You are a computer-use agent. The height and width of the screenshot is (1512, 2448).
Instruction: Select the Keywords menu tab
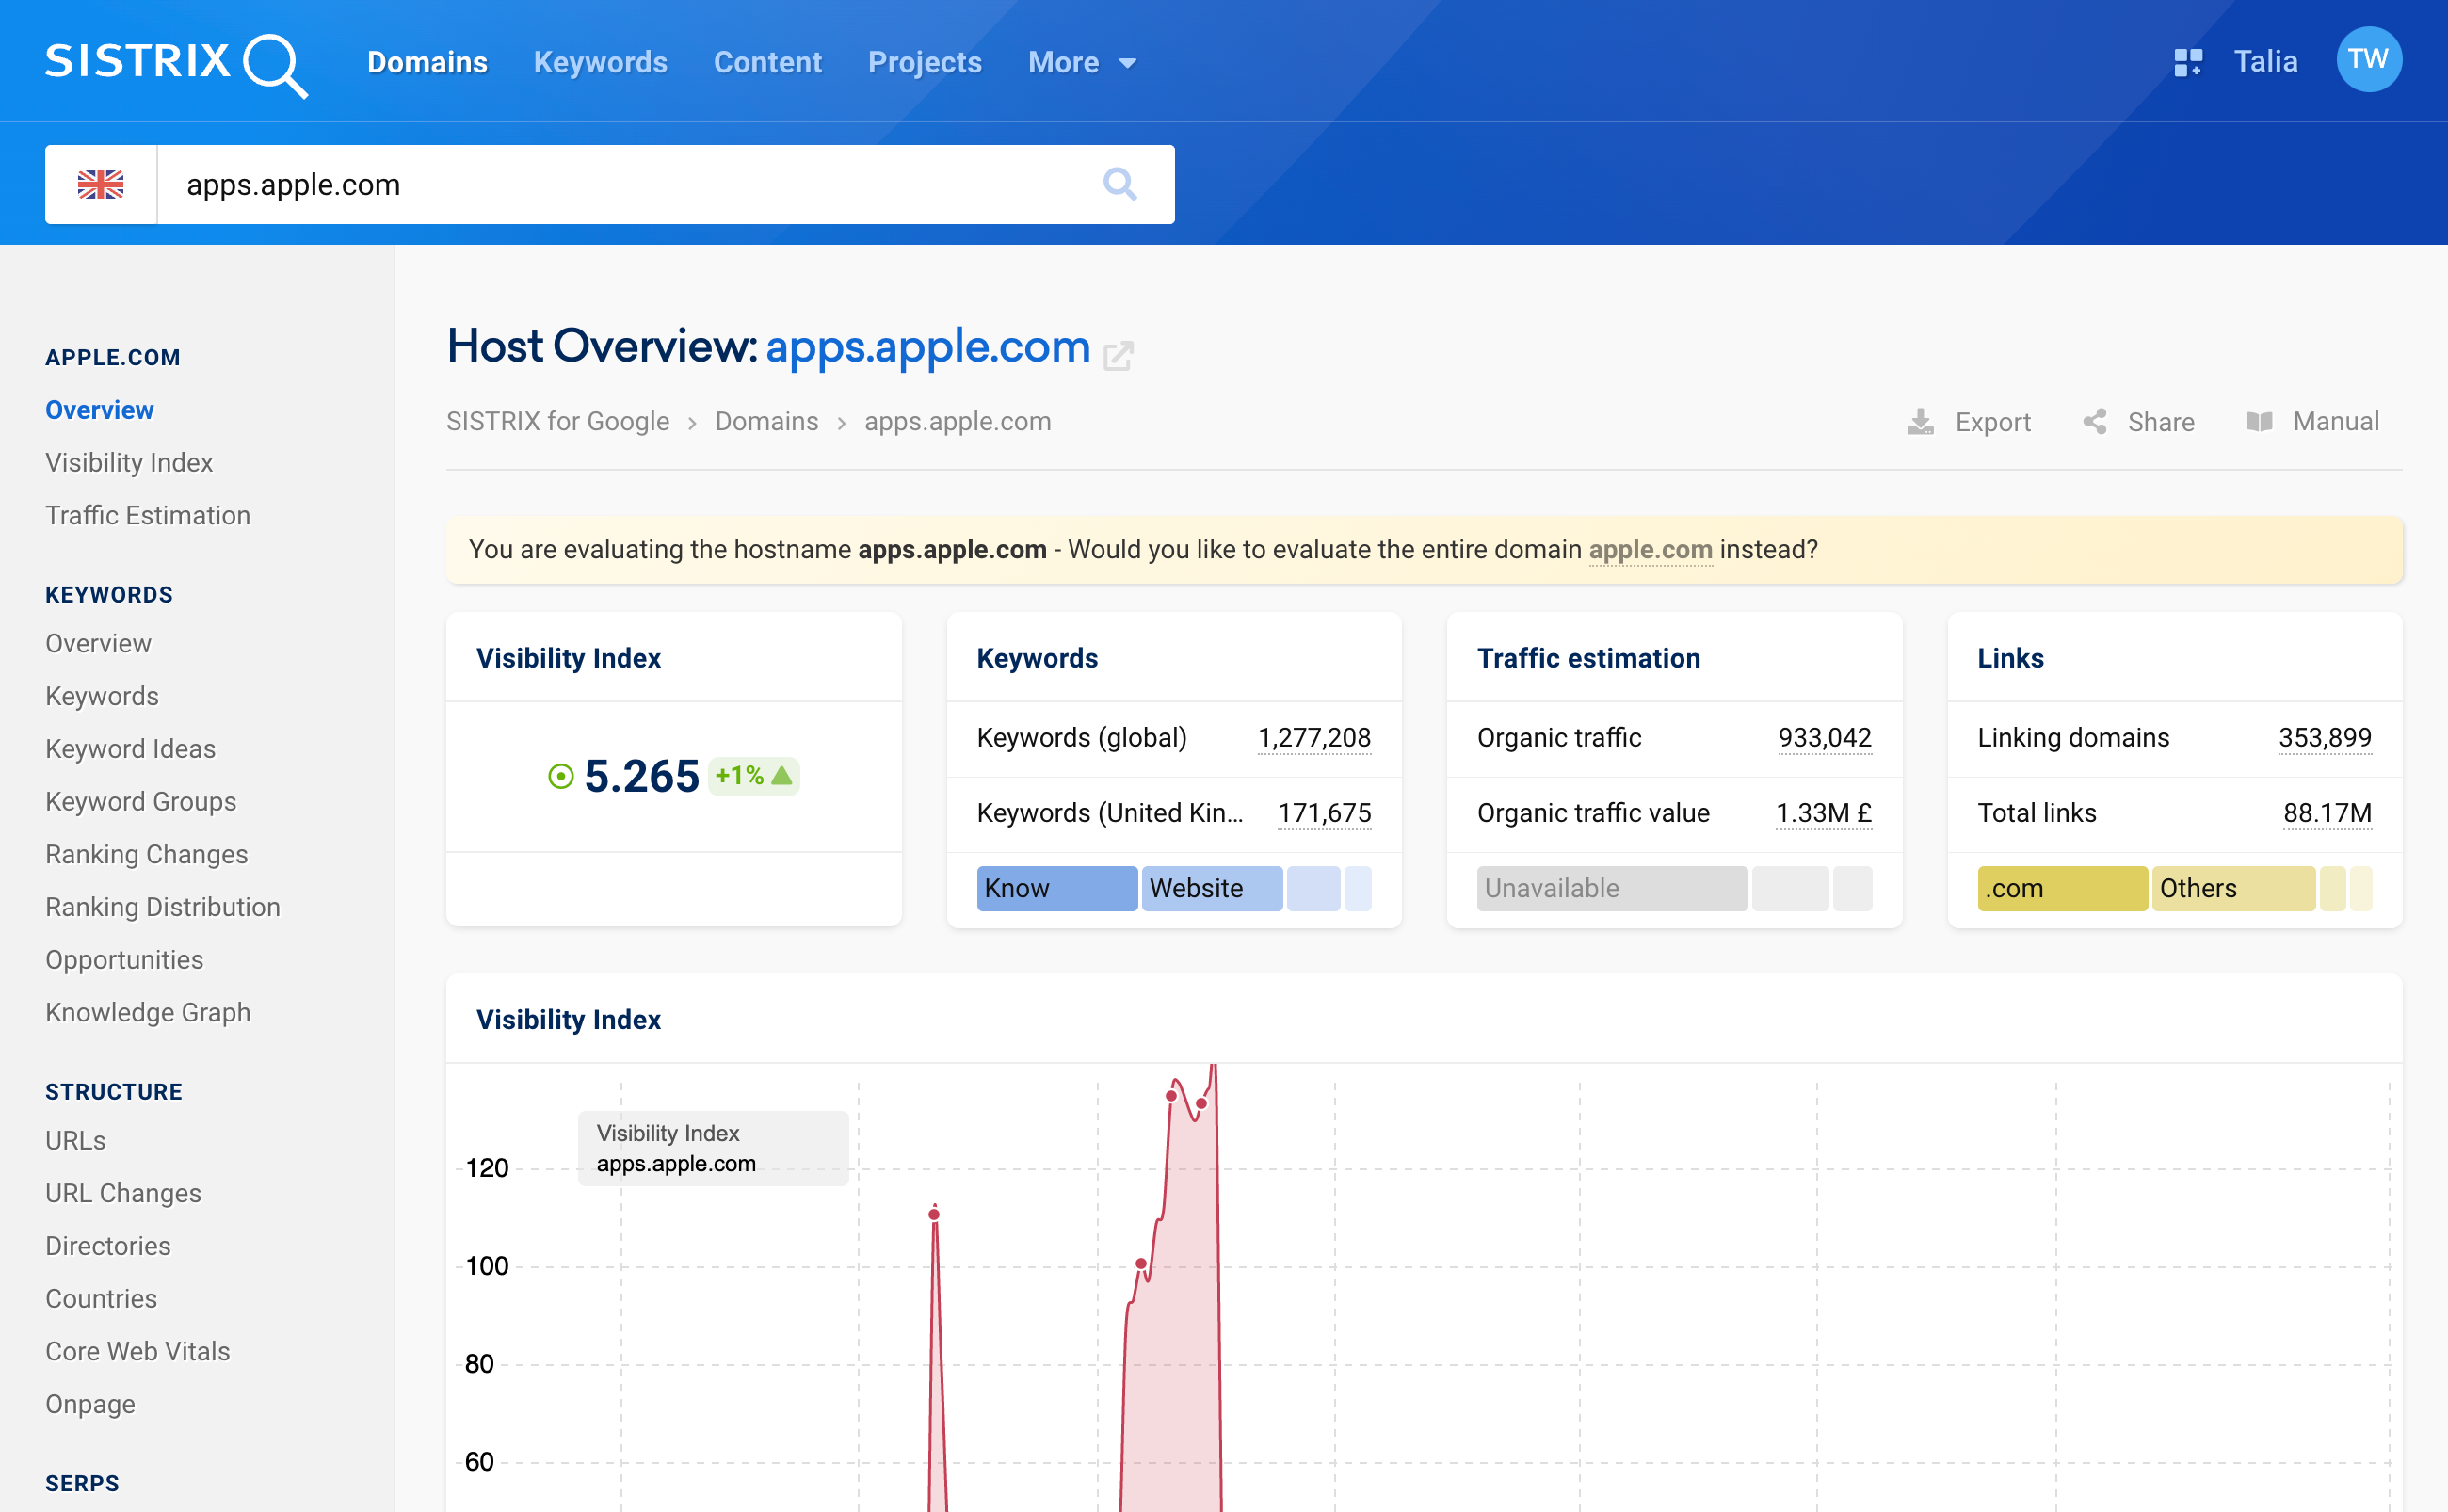tap(600, 61)
